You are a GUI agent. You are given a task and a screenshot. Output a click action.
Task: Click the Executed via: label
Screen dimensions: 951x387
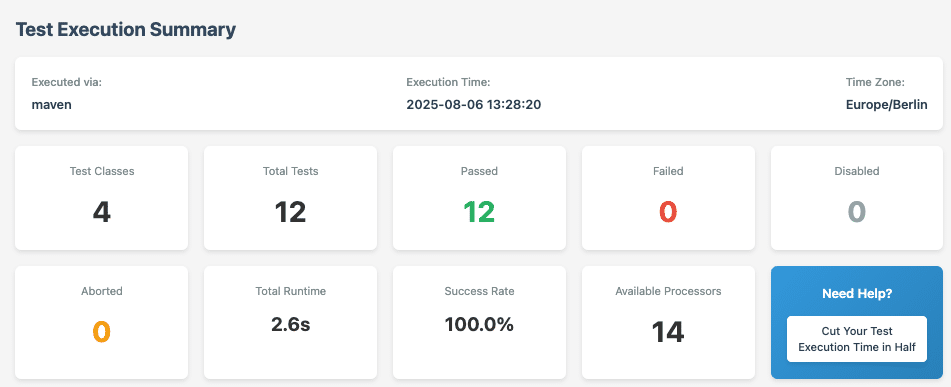(x=67, y=82)
